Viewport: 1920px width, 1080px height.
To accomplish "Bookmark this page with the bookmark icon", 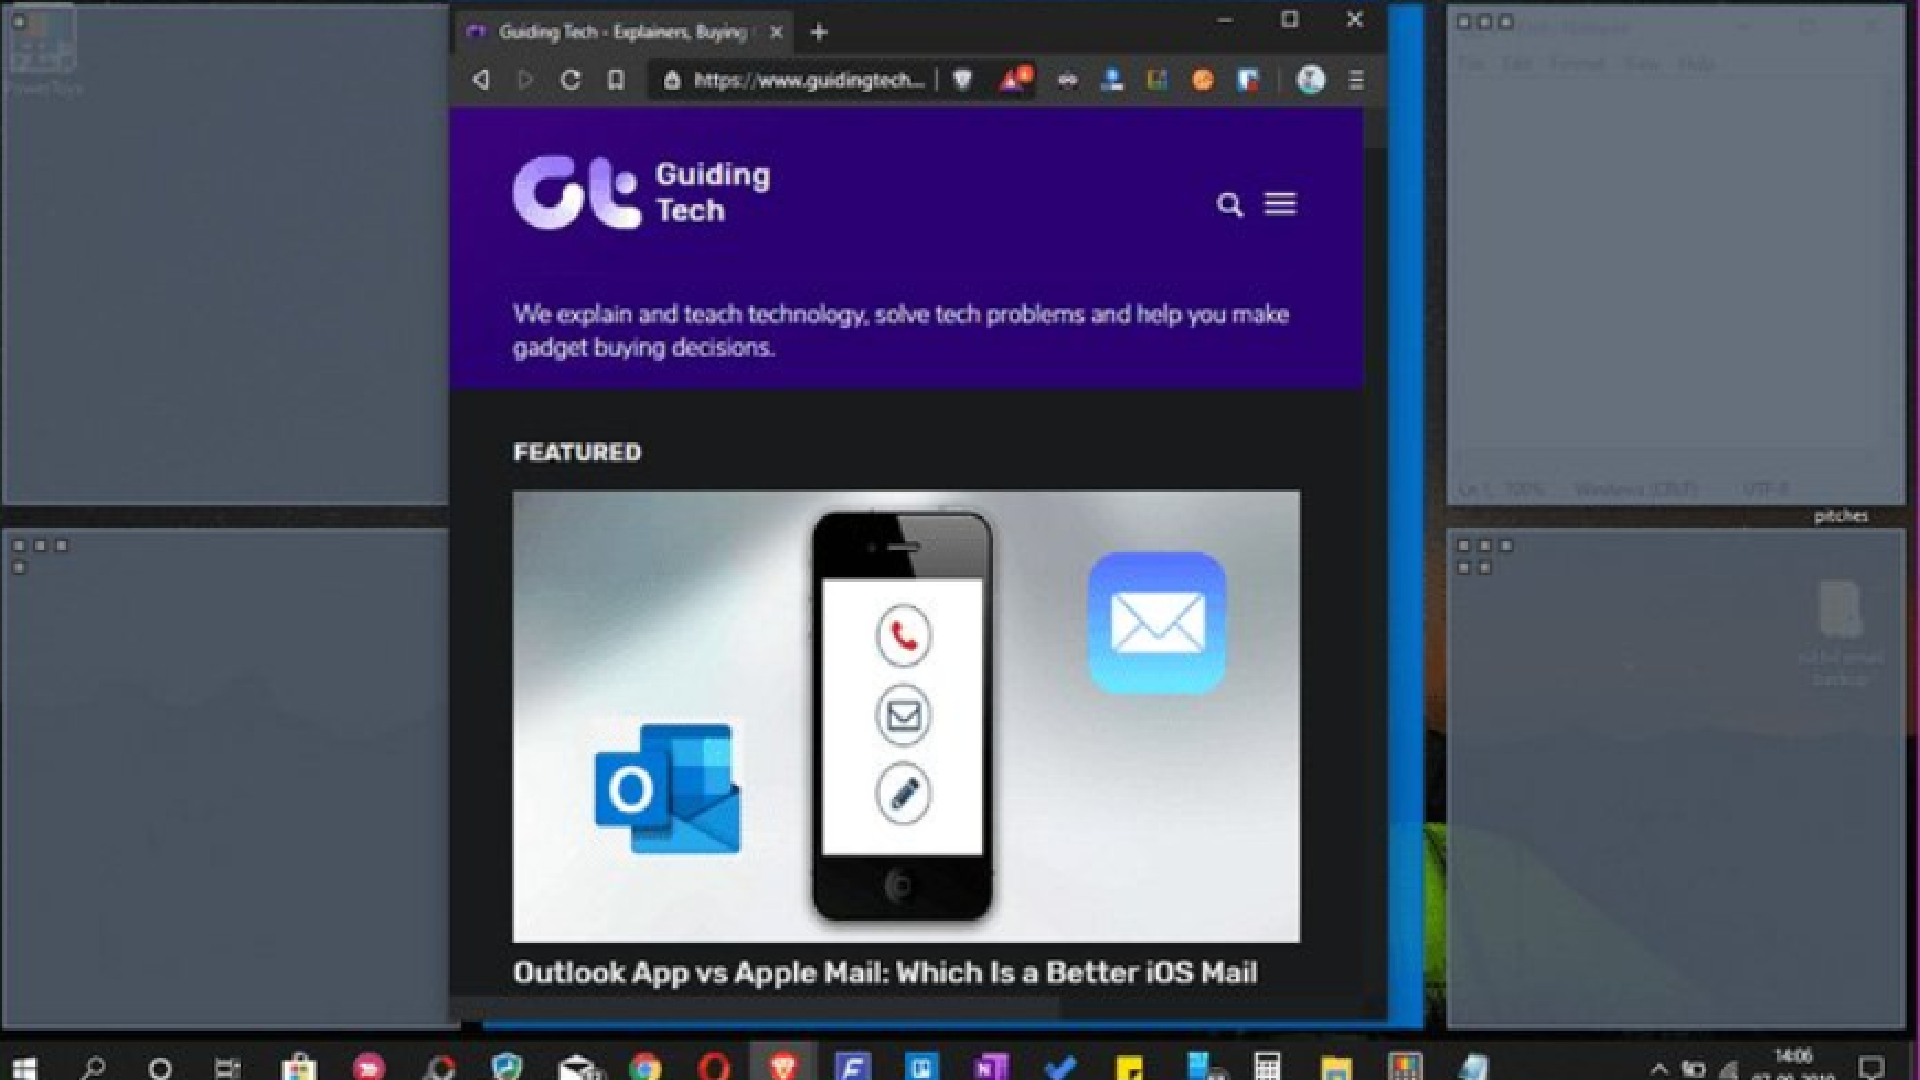I will tap(616, 80).
